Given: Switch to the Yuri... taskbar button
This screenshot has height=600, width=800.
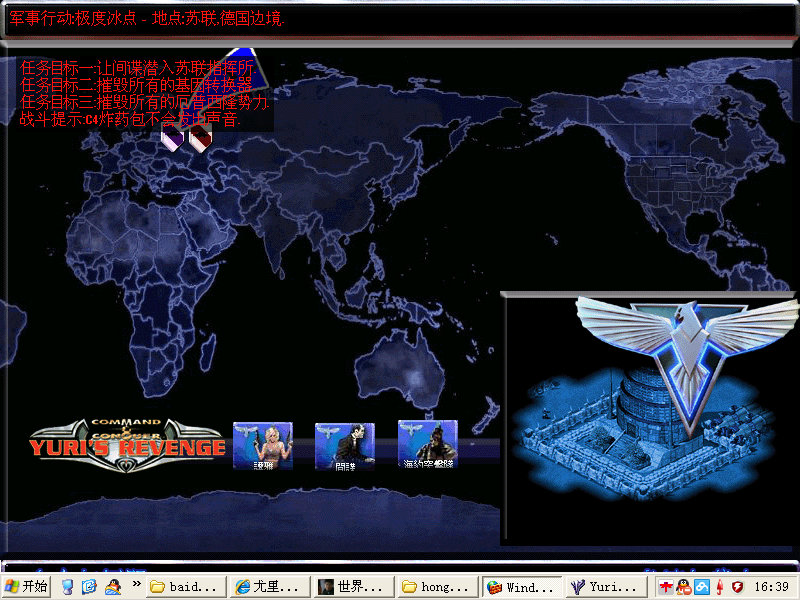Looking at the screenshot, I should click(605, 587).
